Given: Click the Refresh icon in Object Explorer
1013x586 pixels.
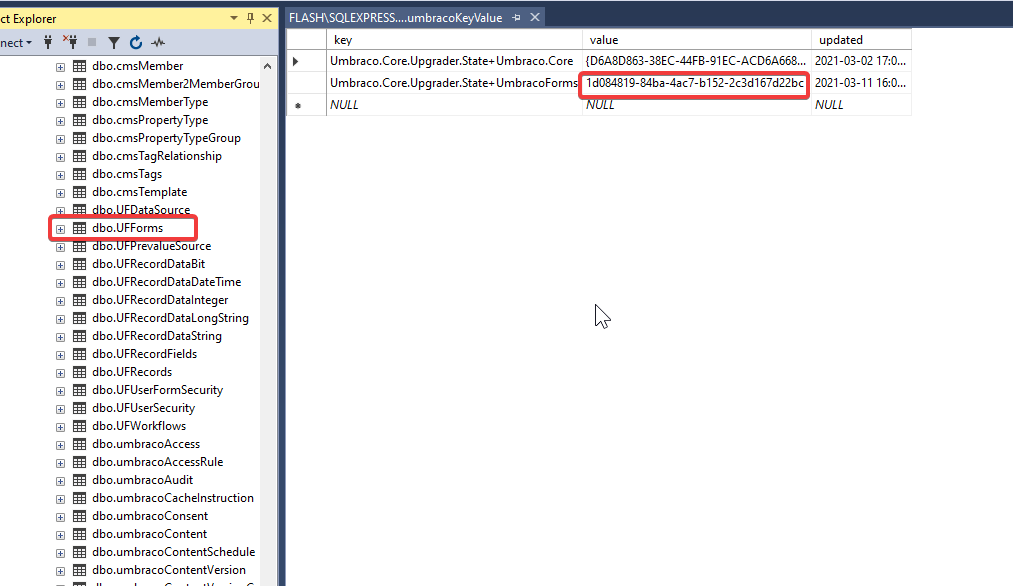Looking at the screenshot, I should tap(136, 42).
